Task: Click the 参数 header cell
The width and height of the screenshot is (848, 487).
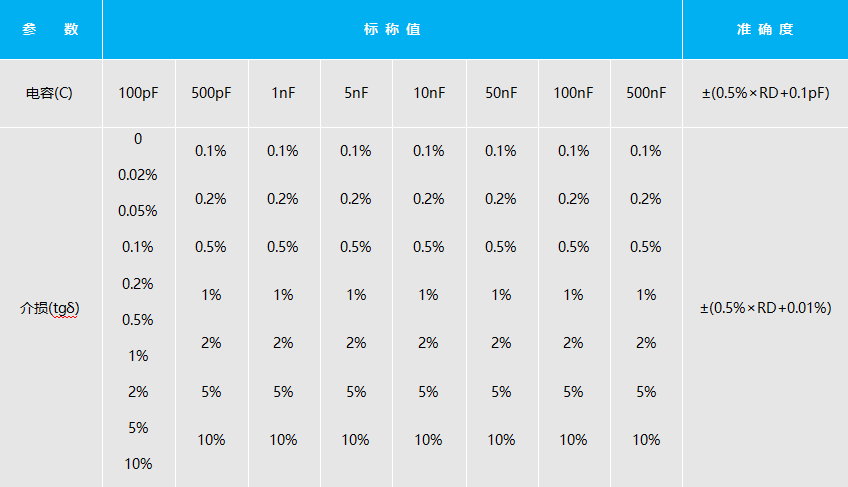Action: tap(50, 29)
